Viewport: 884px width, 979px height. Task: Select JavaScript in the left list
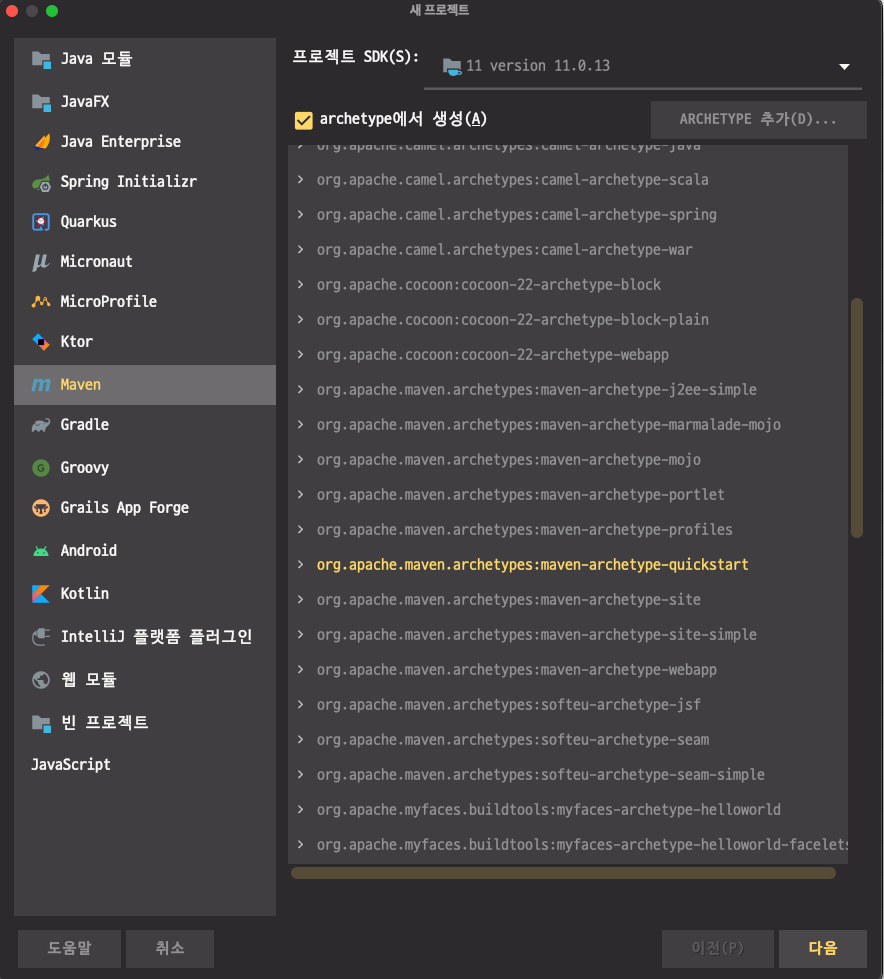[145, 764]
